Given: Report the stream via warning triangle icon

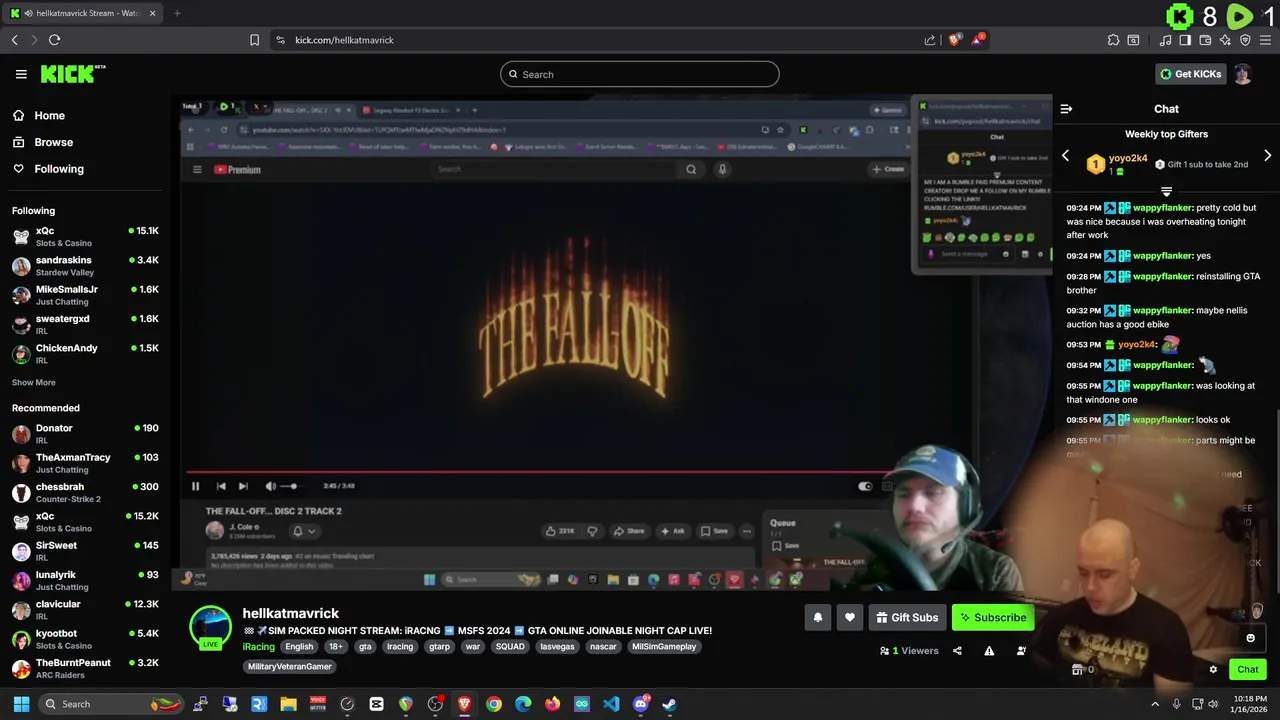Looking at the screenshot, I should tap(989, 651).
